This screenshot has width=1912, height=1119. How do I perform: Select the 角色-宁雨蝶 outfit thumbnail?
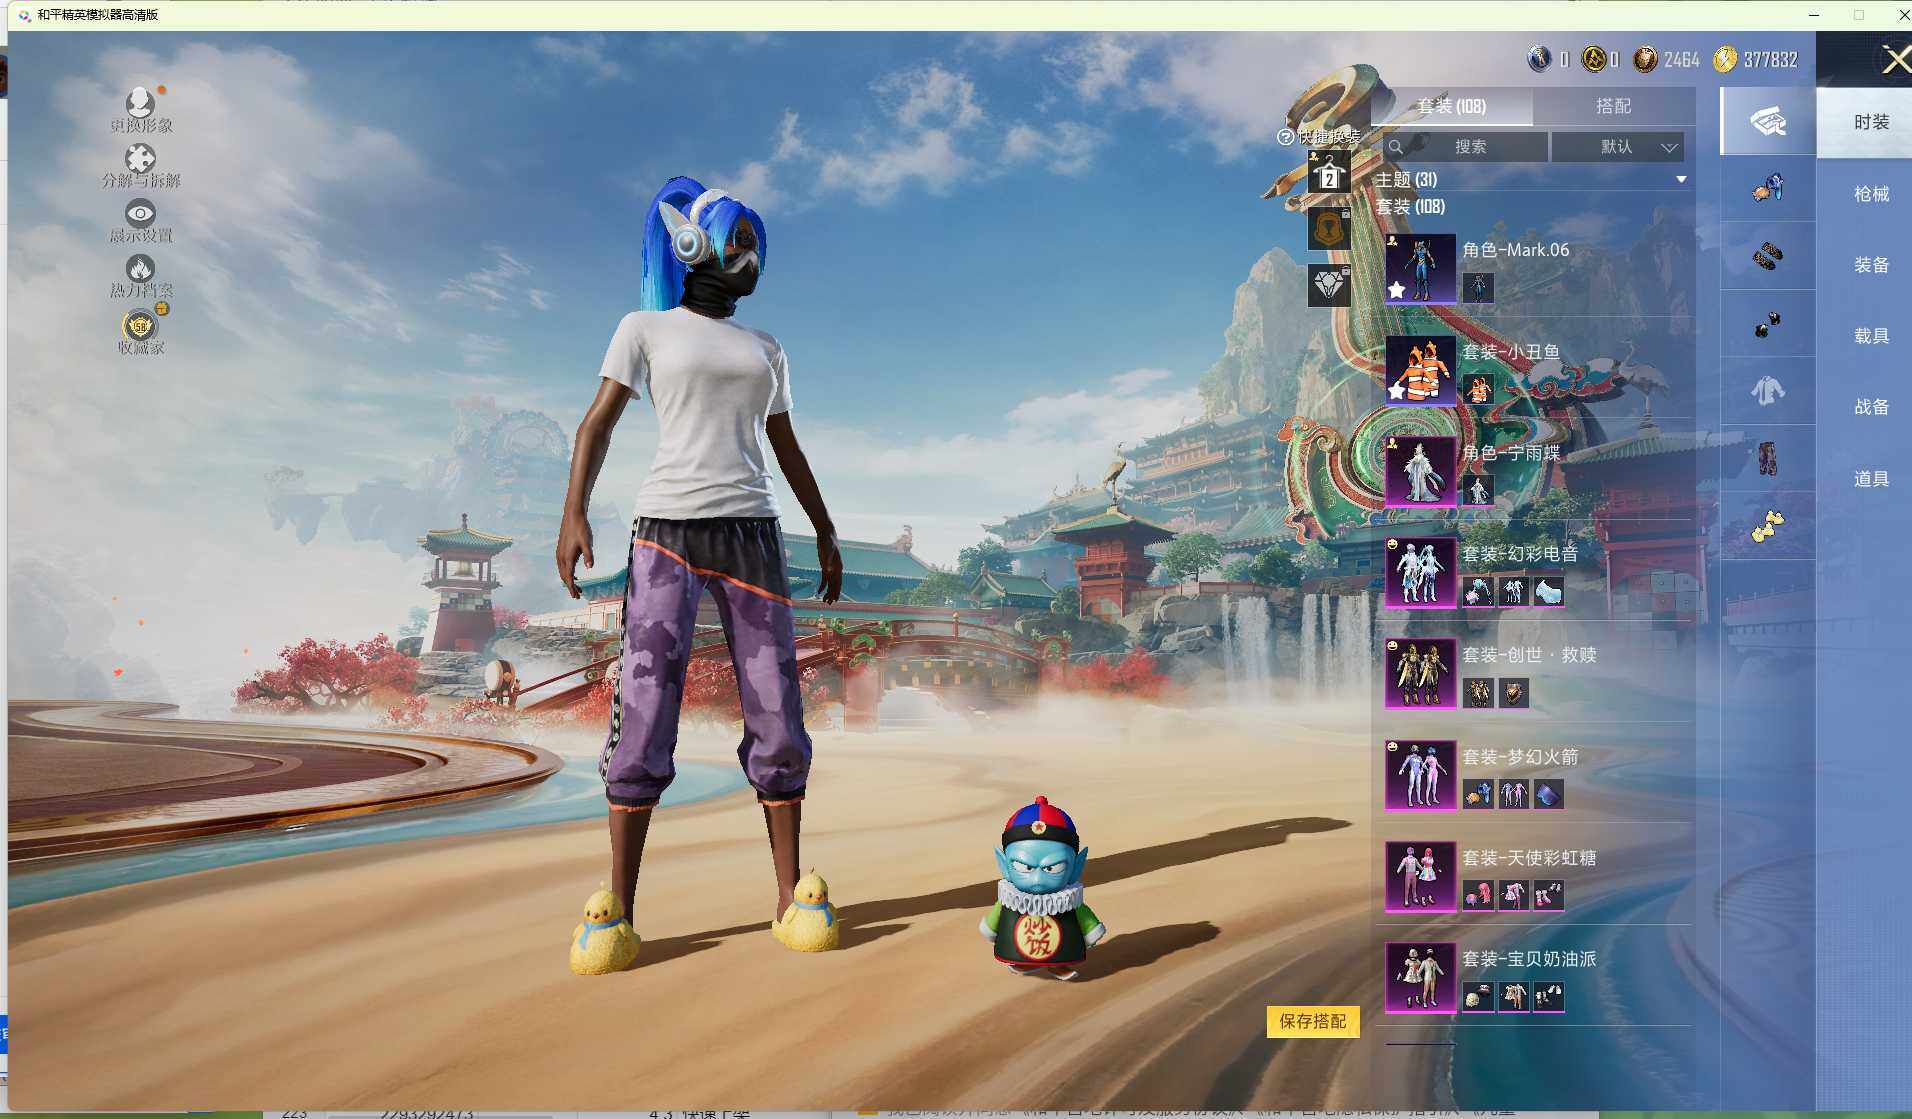[1420, 471]
